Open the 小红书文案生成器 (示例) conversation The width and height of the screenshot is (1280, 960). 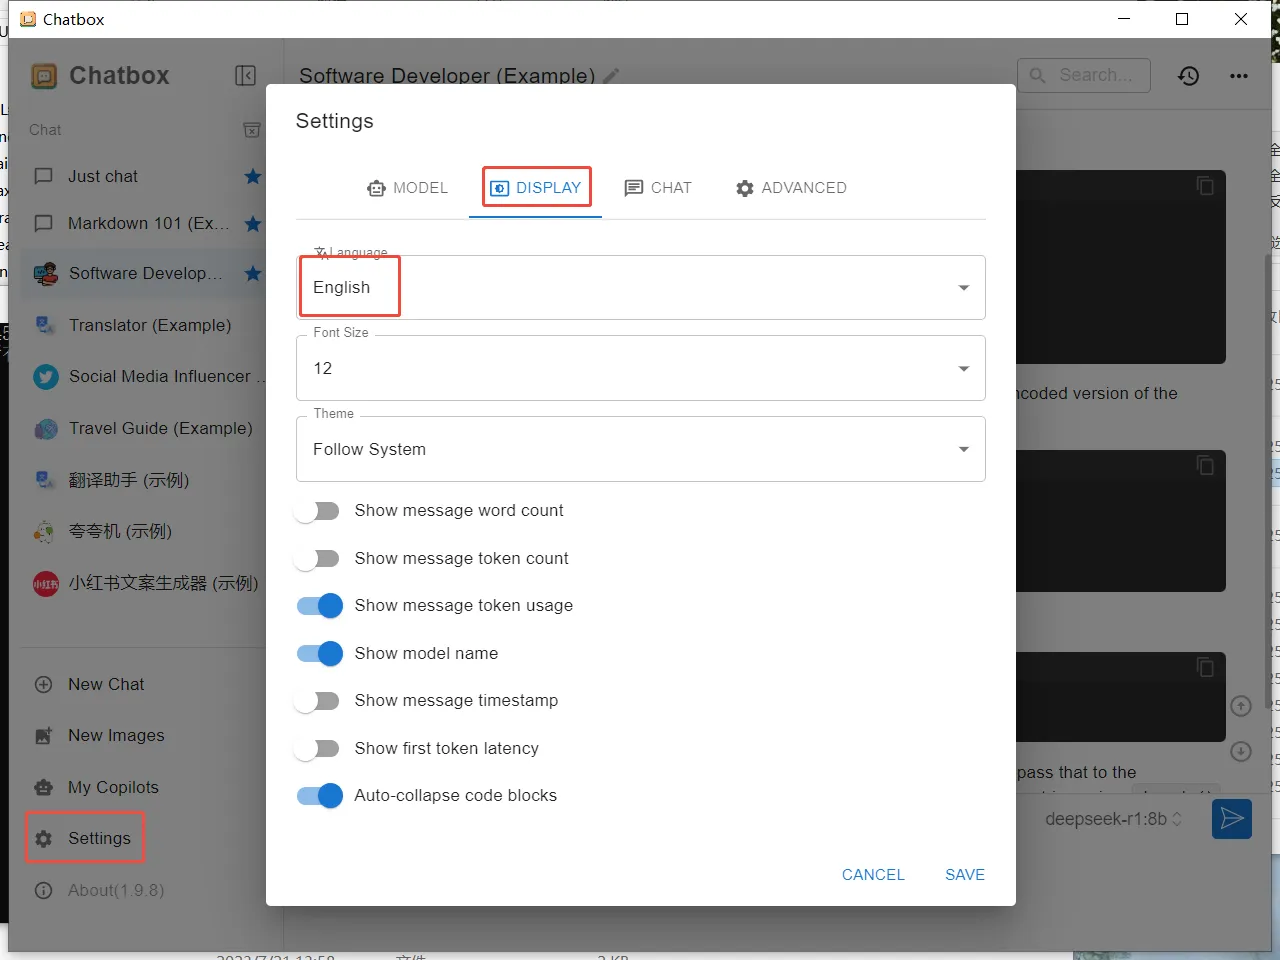tap(144, 583)
